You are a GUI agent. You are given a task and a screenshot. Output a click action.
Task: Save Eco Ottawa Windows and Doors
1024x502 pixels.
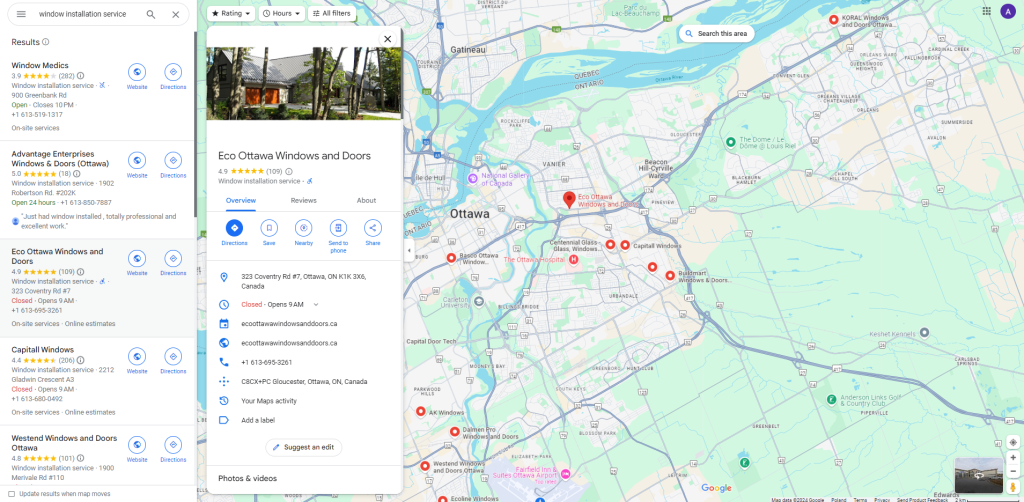[x=269, y=228]
